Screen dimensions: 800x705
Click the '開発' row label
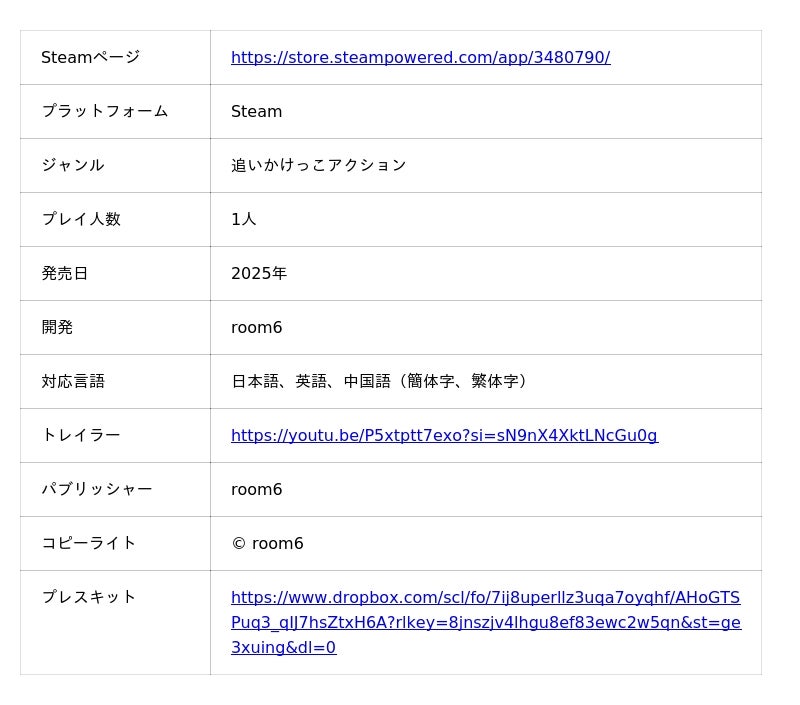57,328
